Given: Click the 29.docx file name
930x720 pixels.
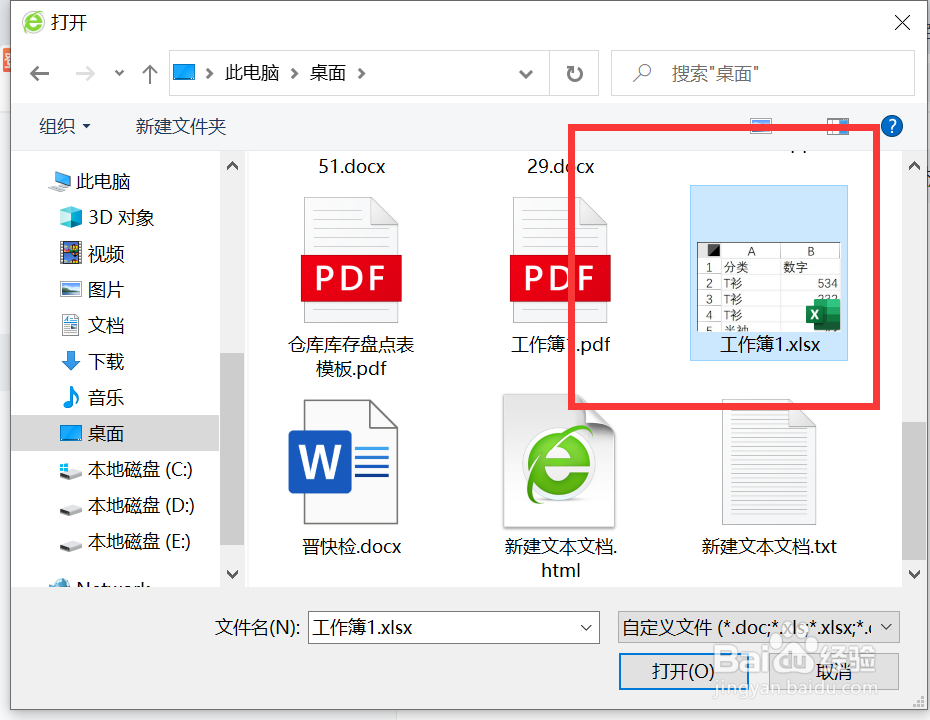Looking at the screenshot, I should click(560, 167).
